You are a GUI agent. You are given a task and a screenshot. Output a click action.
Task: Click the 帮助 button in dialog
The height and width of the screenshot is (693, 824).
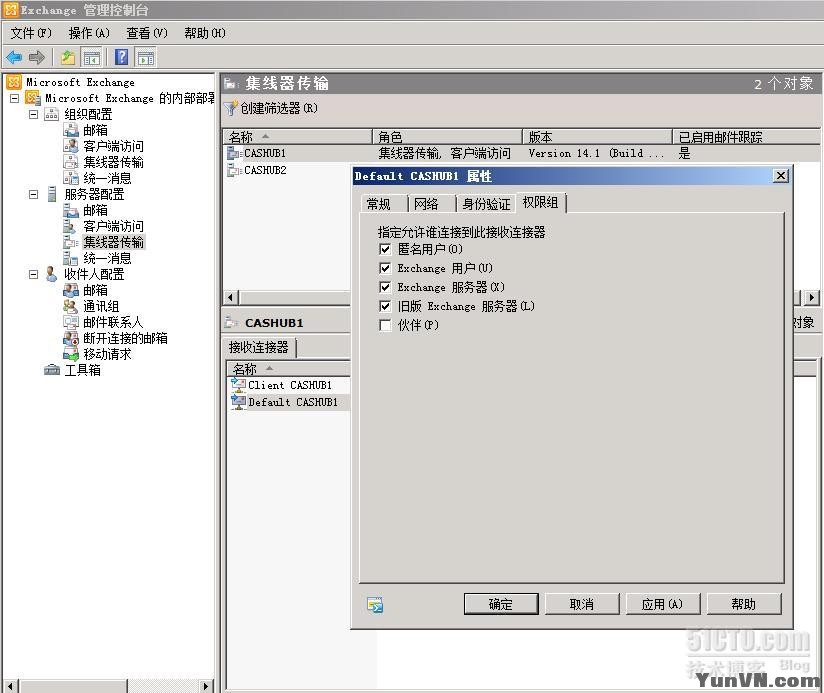pos(744,604)
